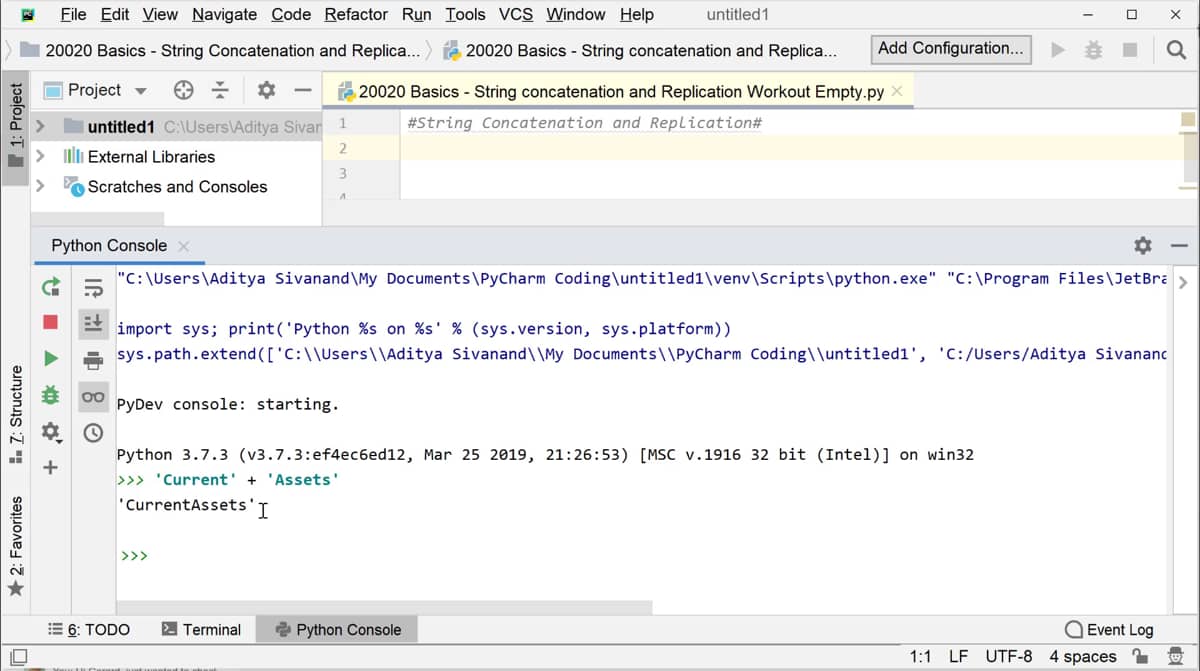
Task: Open the Edit menu
Action: click(115, 15)
